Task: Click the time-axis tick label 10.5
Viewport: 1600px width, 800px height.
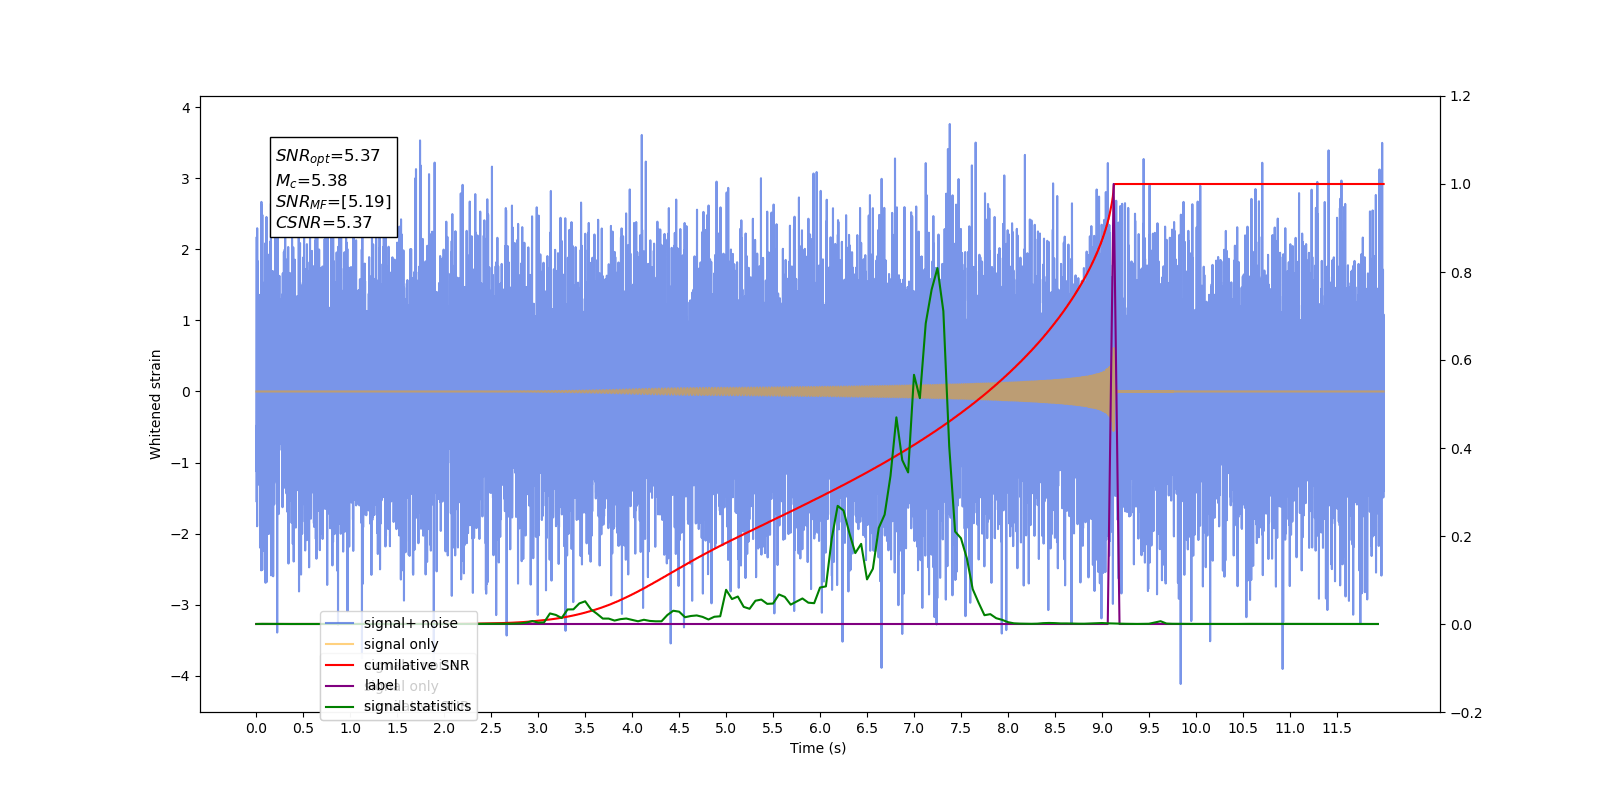Action: coord(1243,728)
